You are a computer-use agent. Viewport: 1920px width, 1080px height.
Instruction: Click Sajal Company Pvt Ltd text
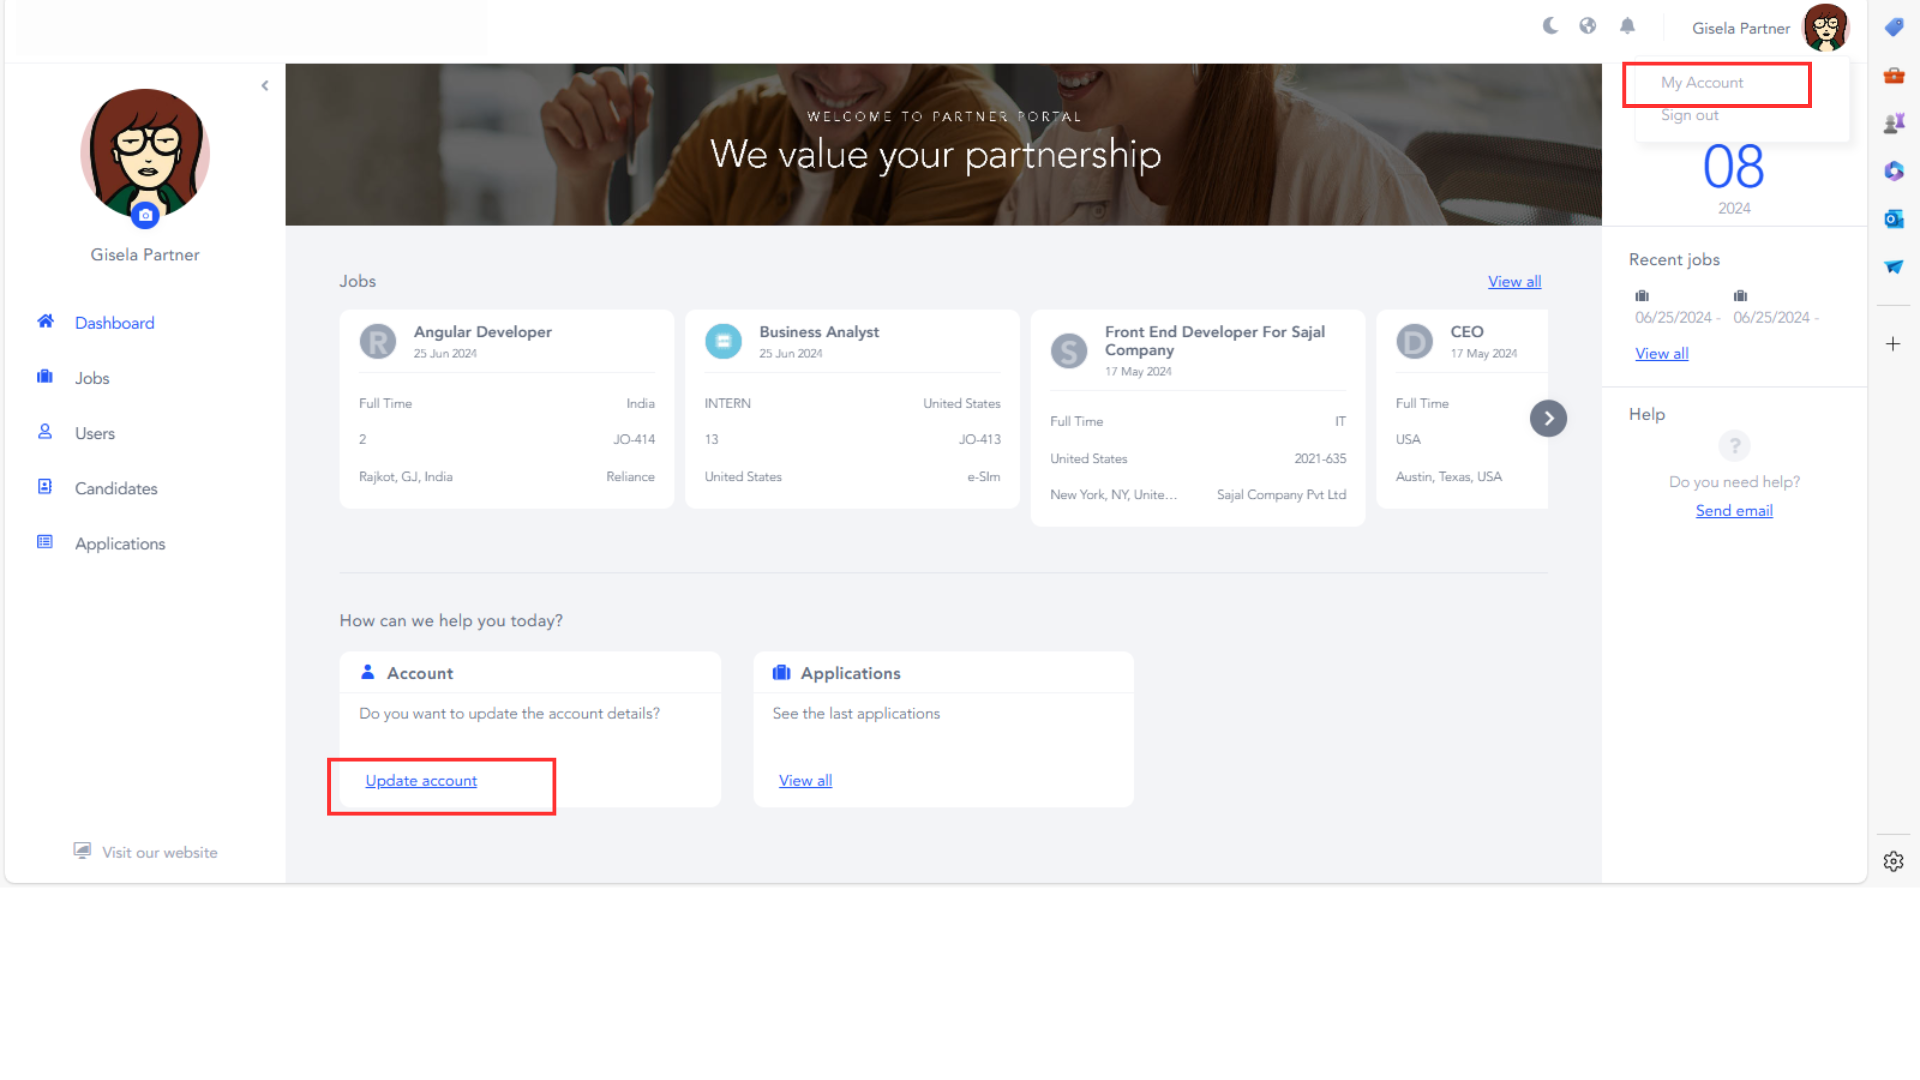click(1281, 495)
